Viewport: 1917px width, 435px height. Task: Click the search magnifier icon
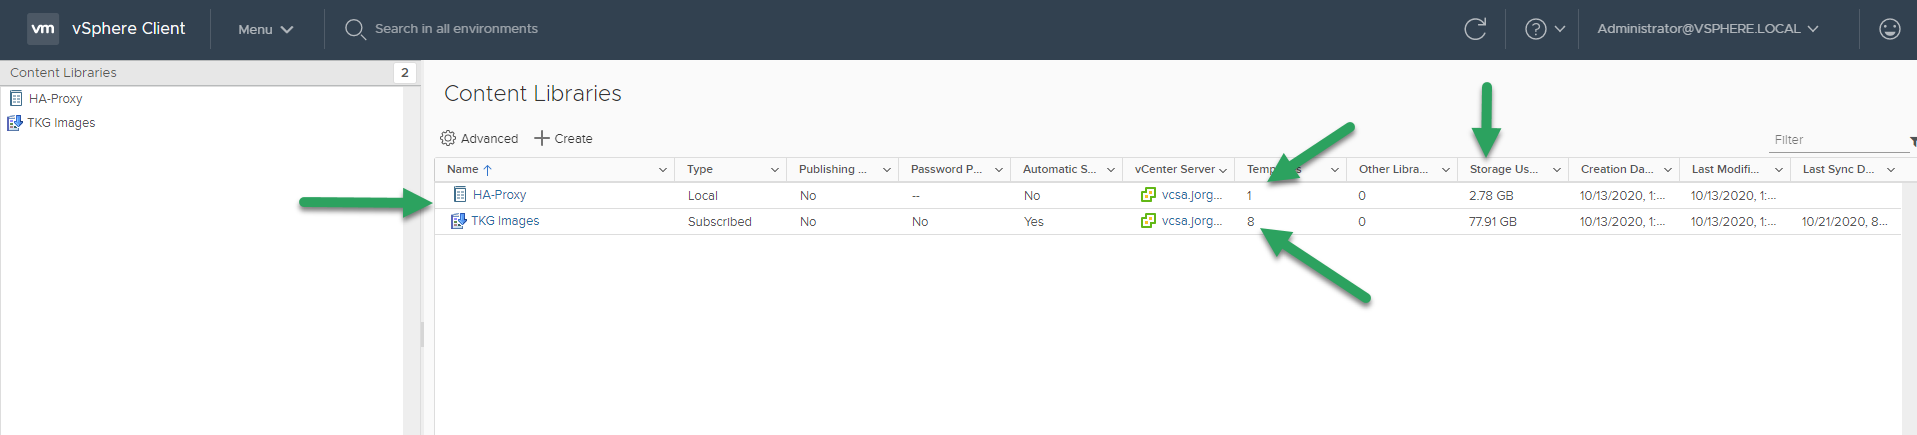tap(355, 29)
